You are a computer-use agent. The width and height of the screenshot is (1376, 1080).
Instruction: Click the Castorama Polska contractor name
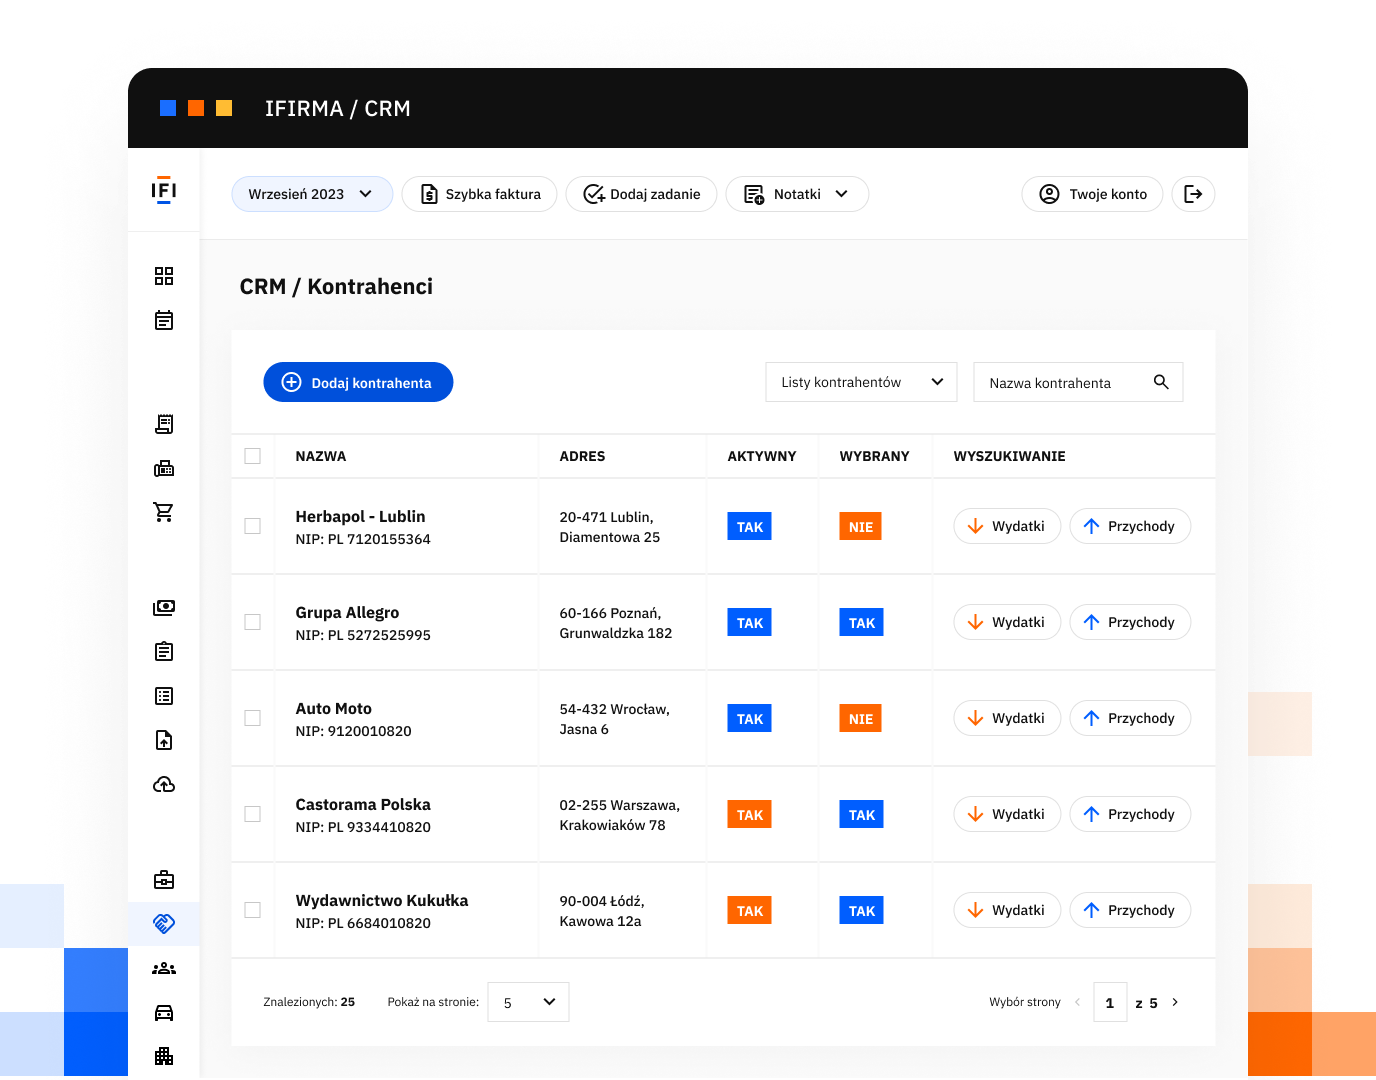(x=363, y=804)
